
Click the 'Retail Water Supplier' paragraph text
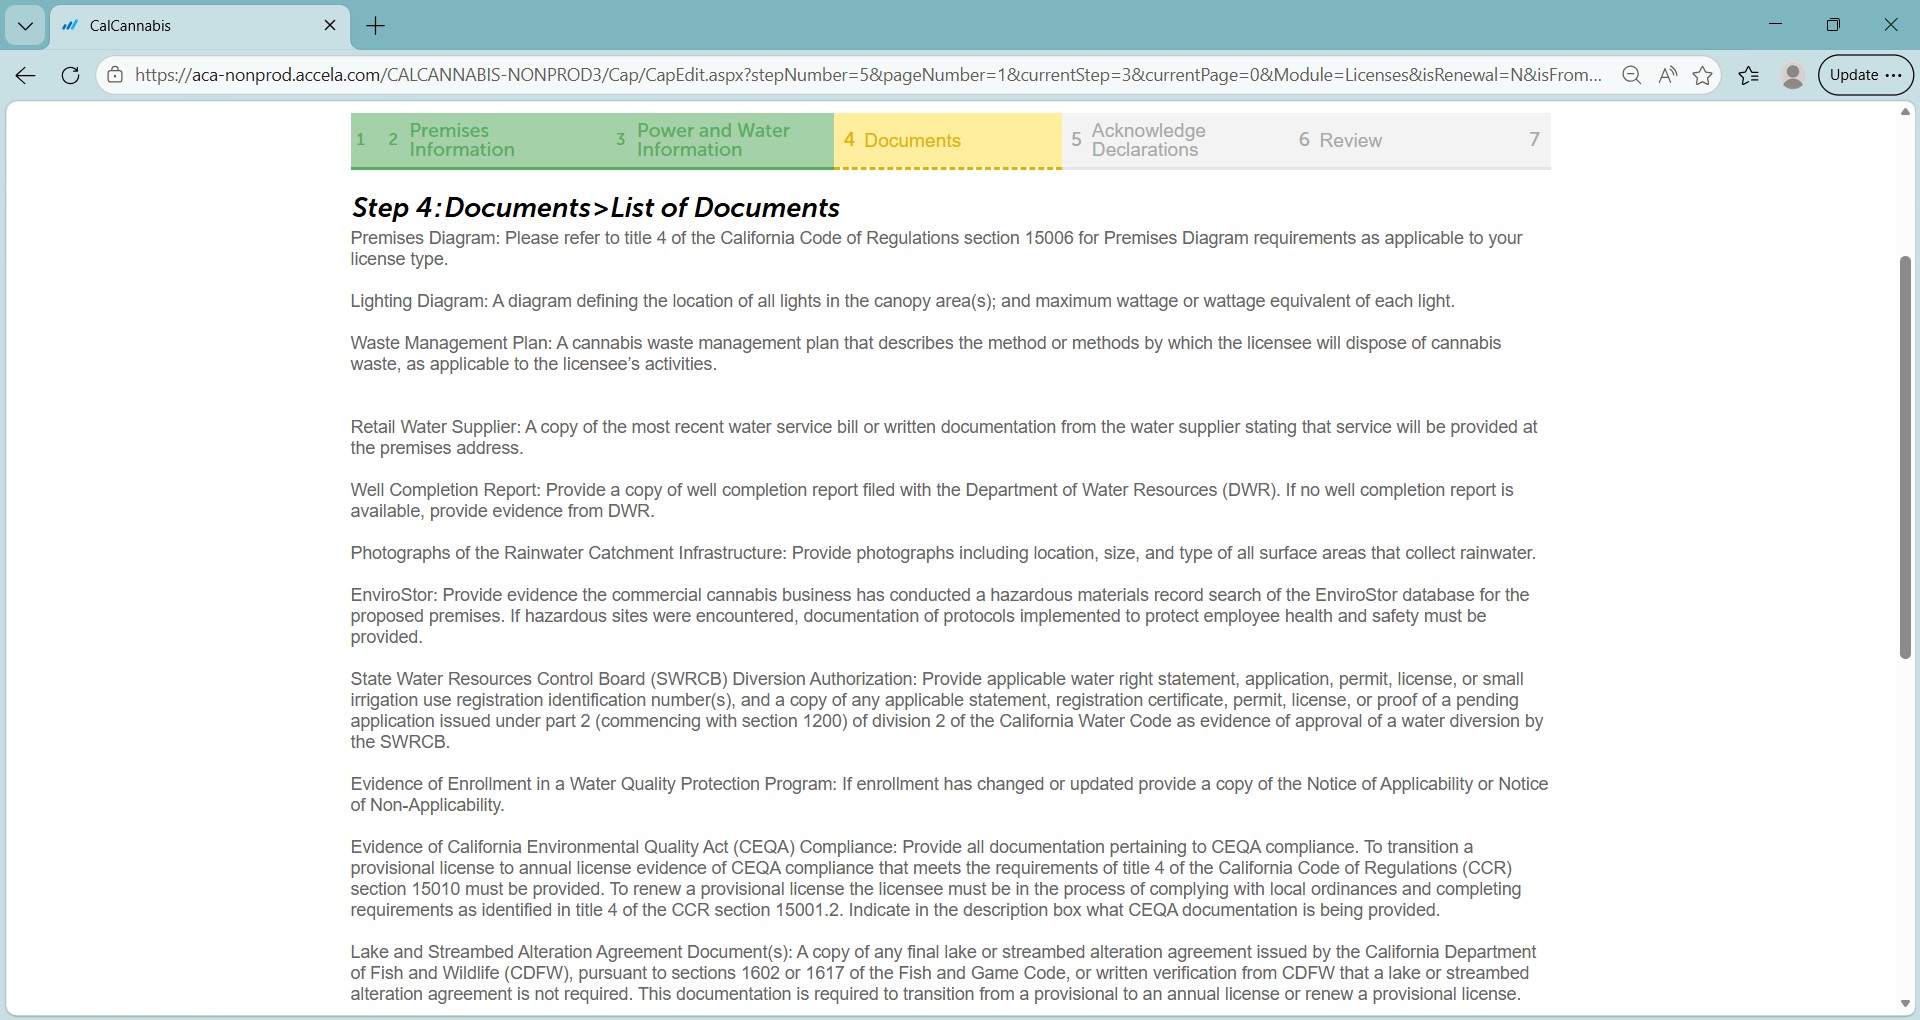(x=944, y=437)
